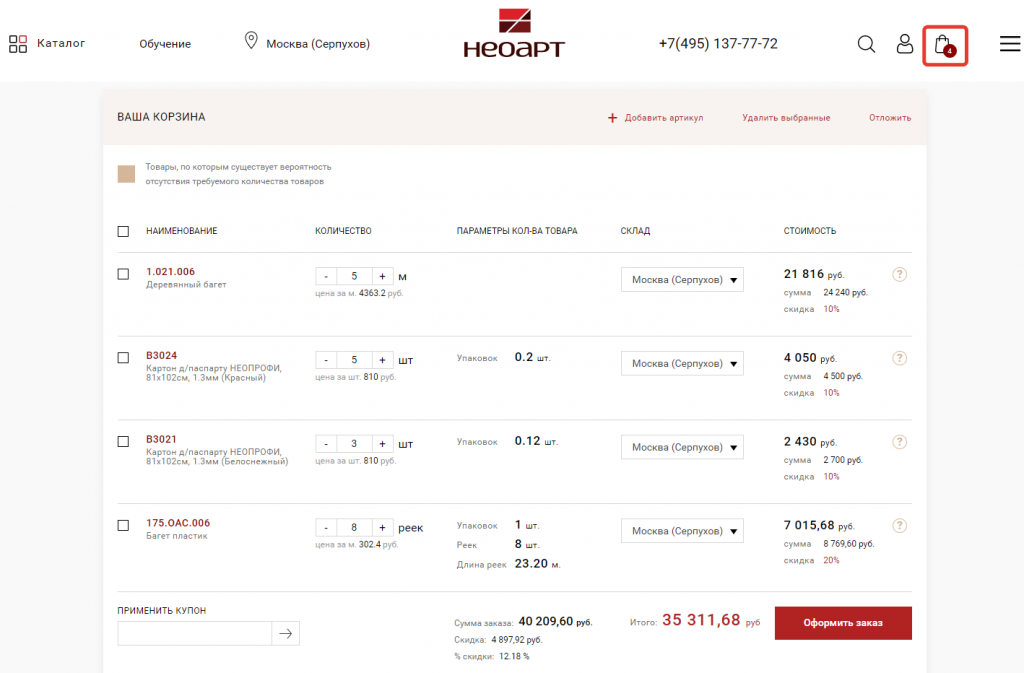Screen dimensions: 1024x673
Task: Click help icon for item 1.021.006
Action: [x=899, y=274]
